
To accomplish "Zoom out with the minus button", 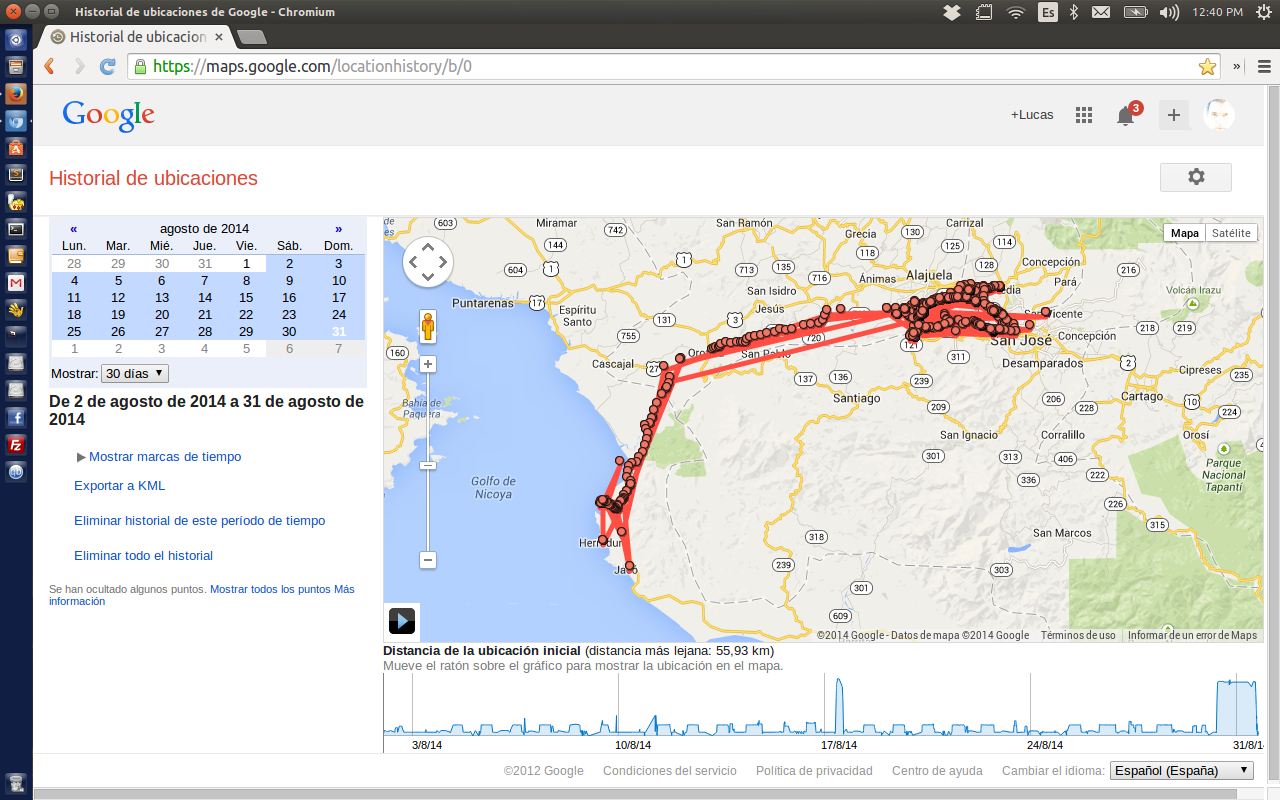I will click(x=428, y=560).
